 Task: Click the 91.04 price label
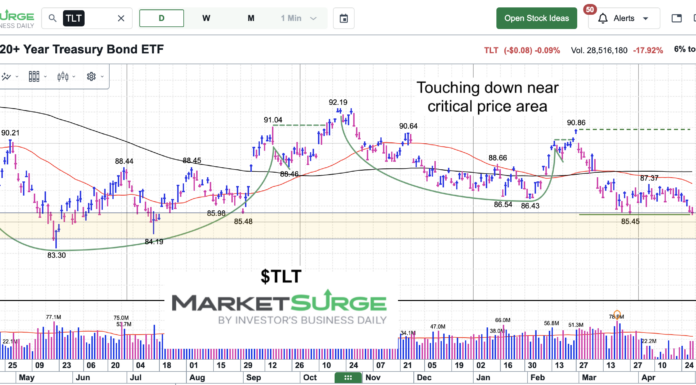pyautogui.click(x=273, y=120)
